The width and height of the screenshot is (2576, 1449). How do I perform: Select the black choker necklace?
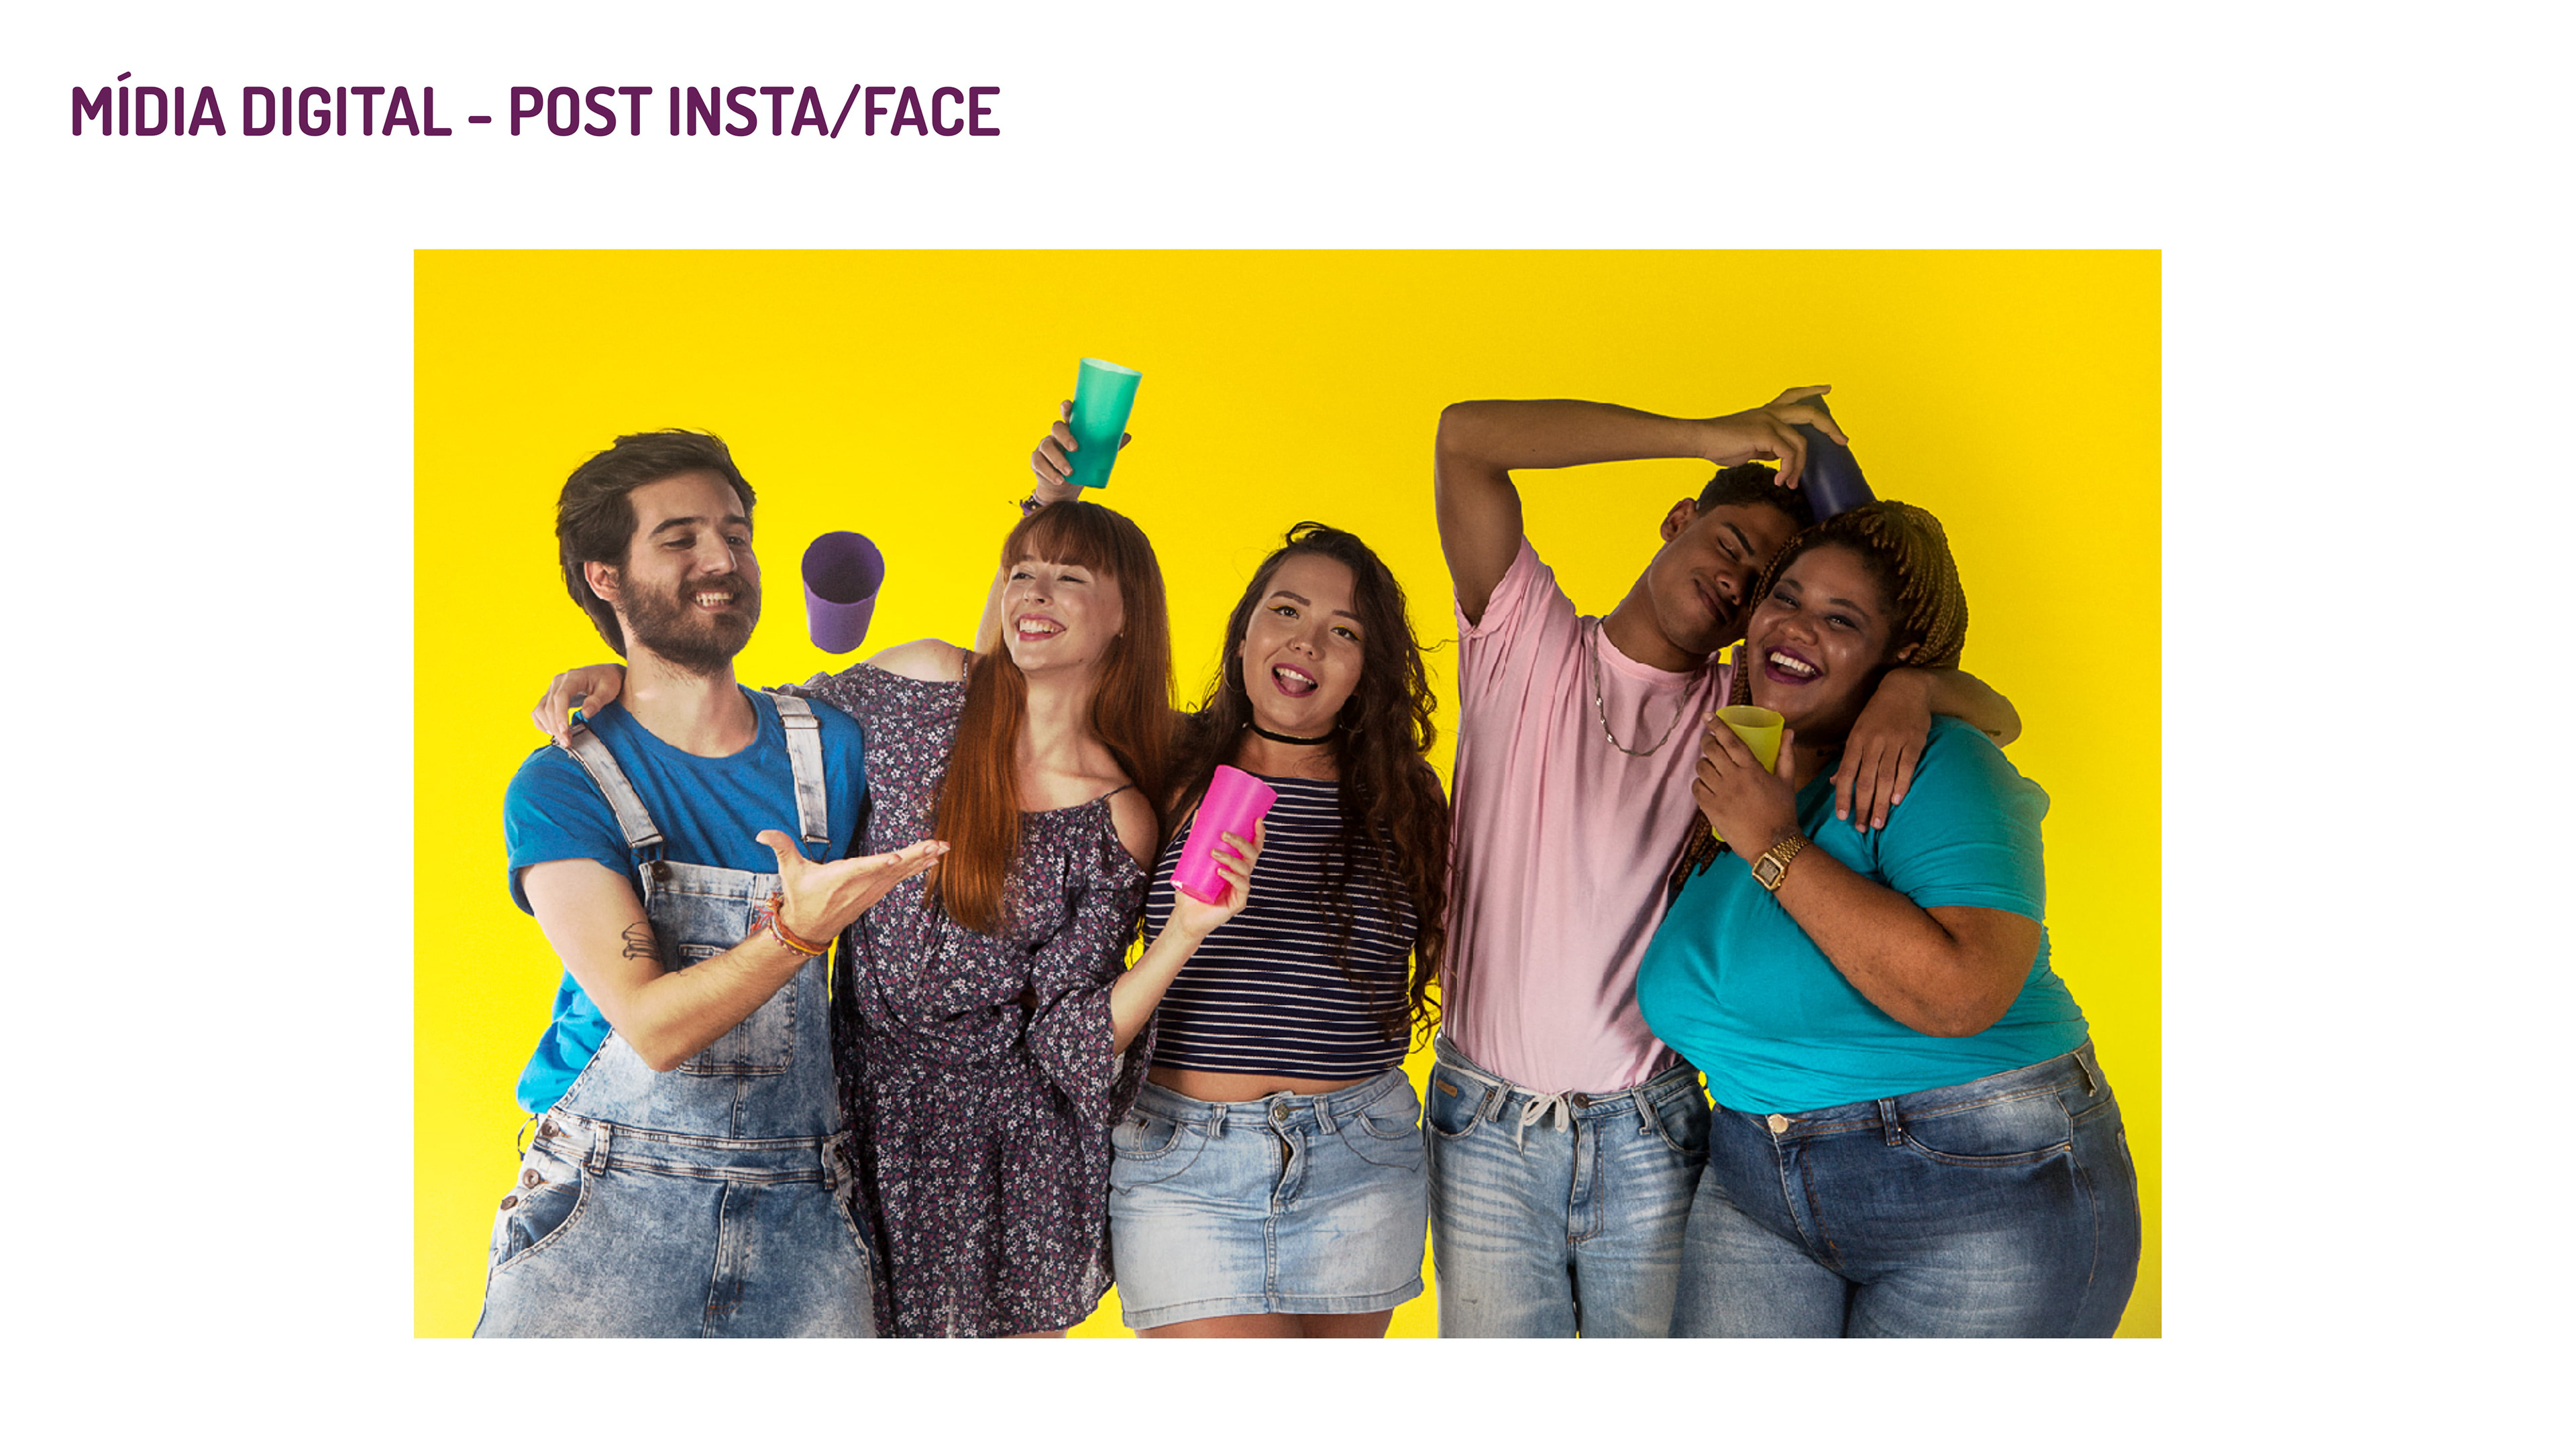1291,736
